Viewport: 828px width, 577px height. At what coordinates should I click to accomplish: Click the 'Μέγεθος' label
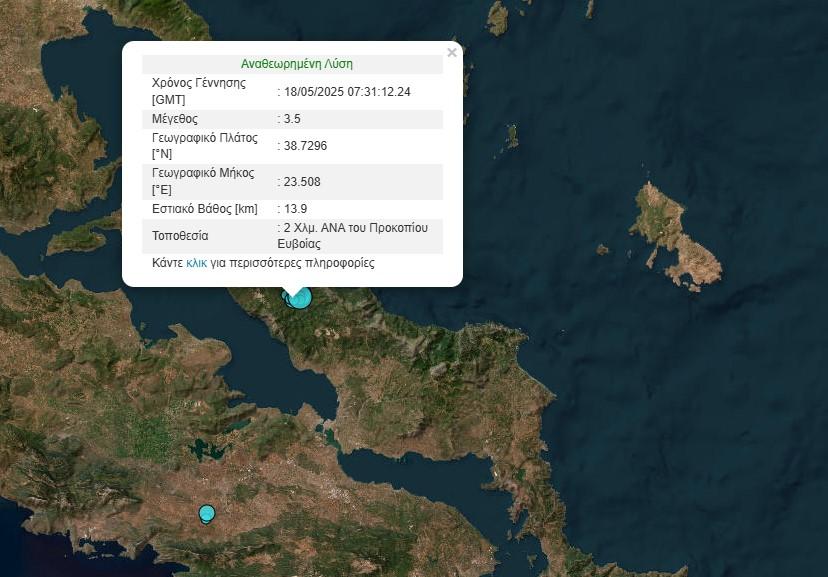point(175,119)
